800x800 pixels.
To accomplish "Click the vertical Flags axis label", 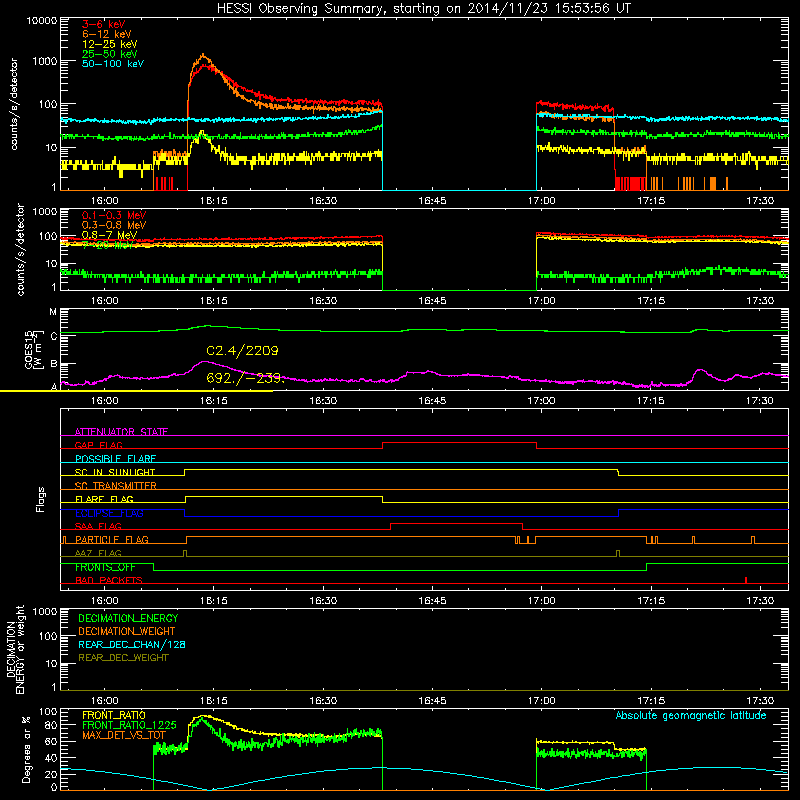I will tap(40, 499).
